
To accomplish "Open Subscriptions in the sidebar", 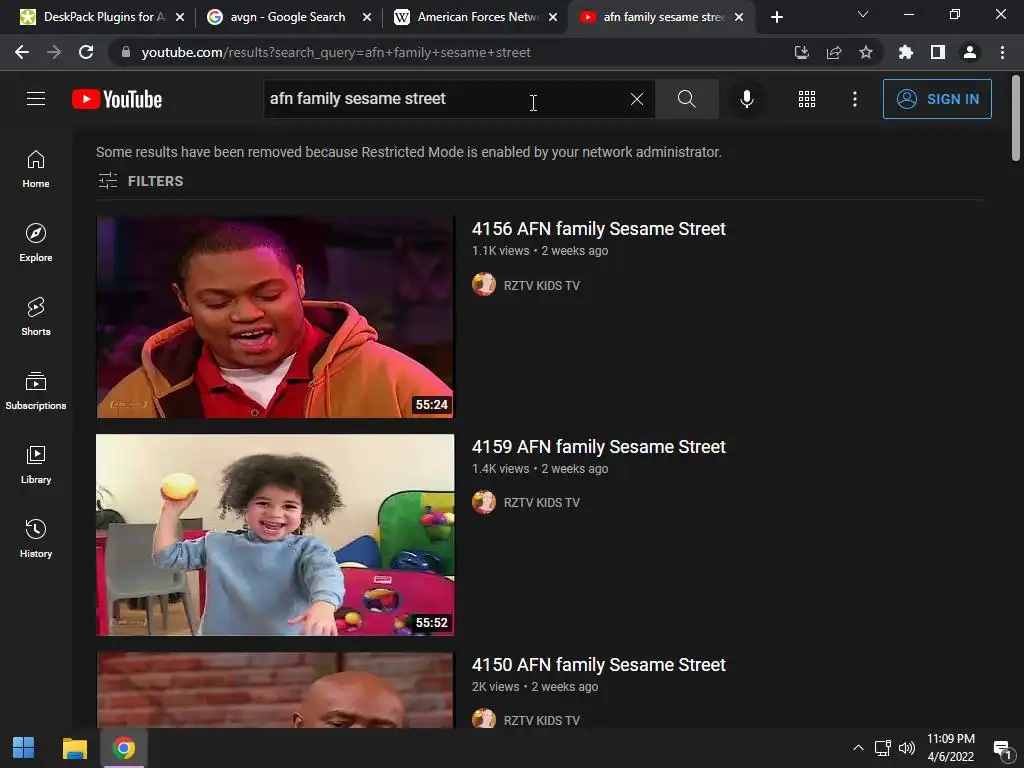I will click(36, 391).
